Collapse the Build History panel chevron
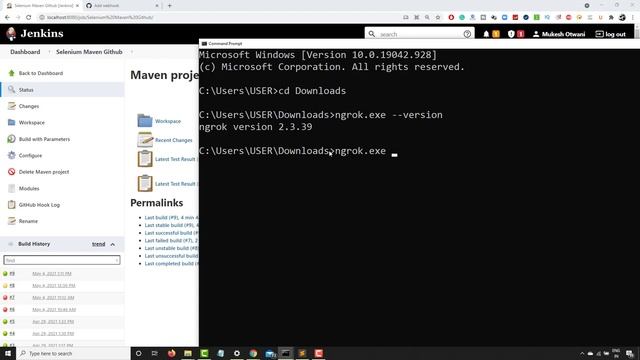Screen dimensions: 640x360 click(113, 244)
